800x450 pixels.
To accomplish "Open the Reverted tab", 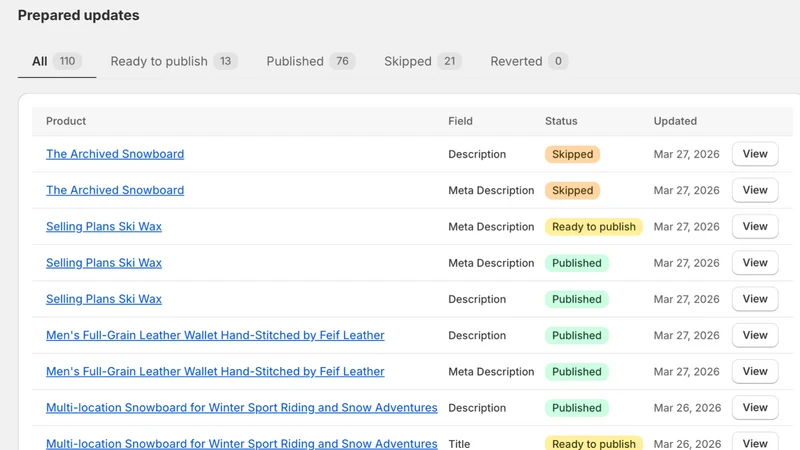I will 529,61.
